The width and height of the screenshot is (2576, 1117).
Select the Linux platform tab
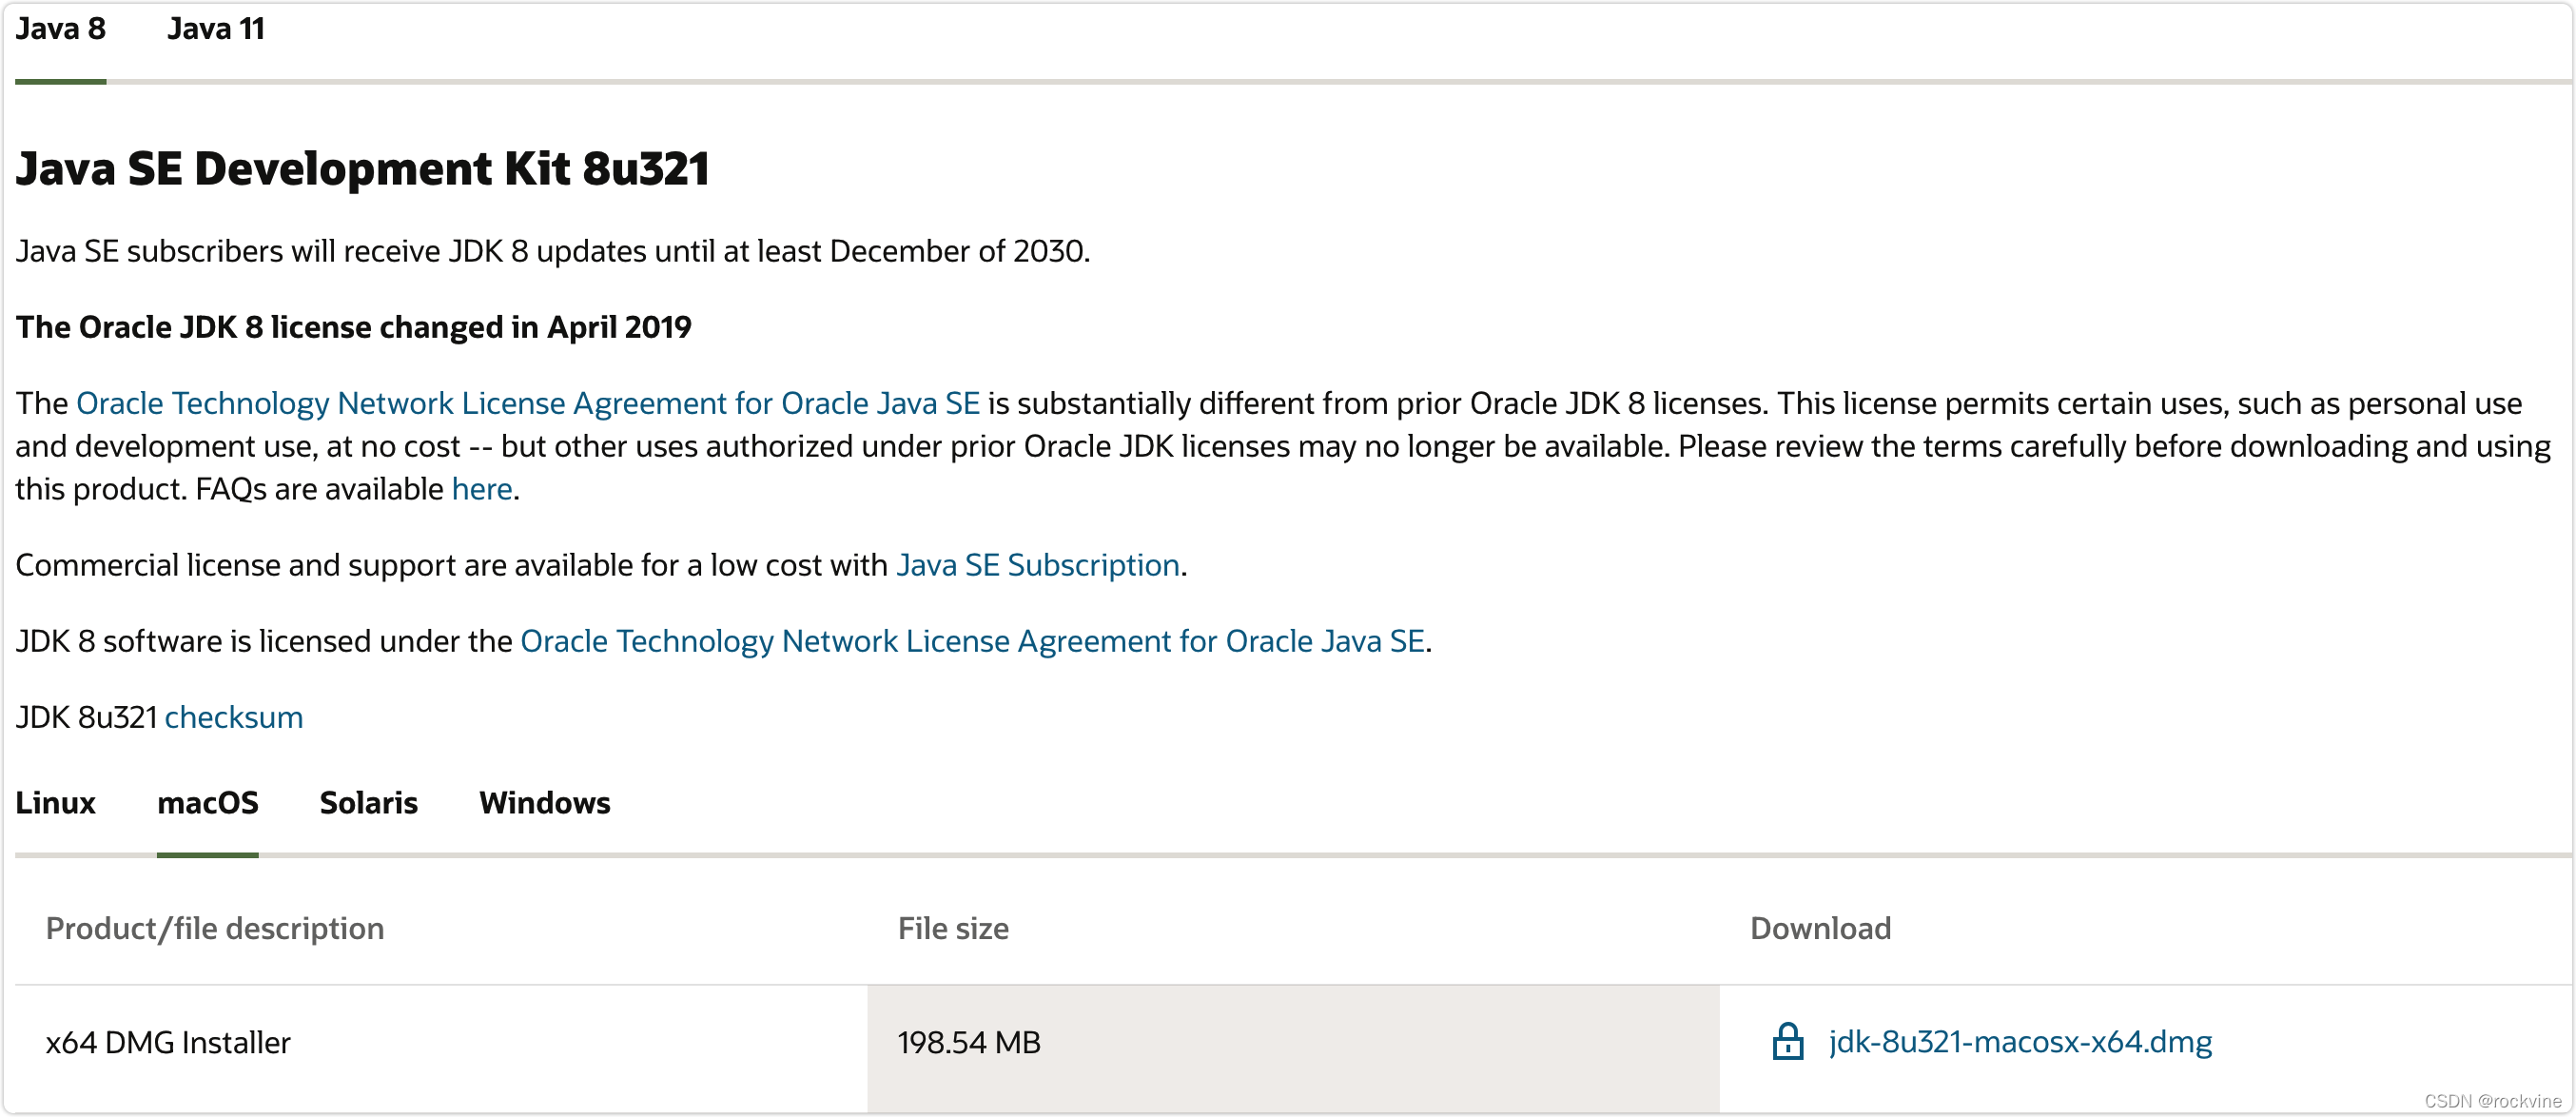[55, 803]
